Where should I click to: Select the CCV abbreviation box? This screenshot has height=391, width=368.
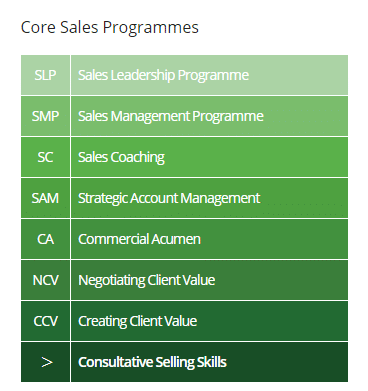pyautogui.click(x=45, y=321)
